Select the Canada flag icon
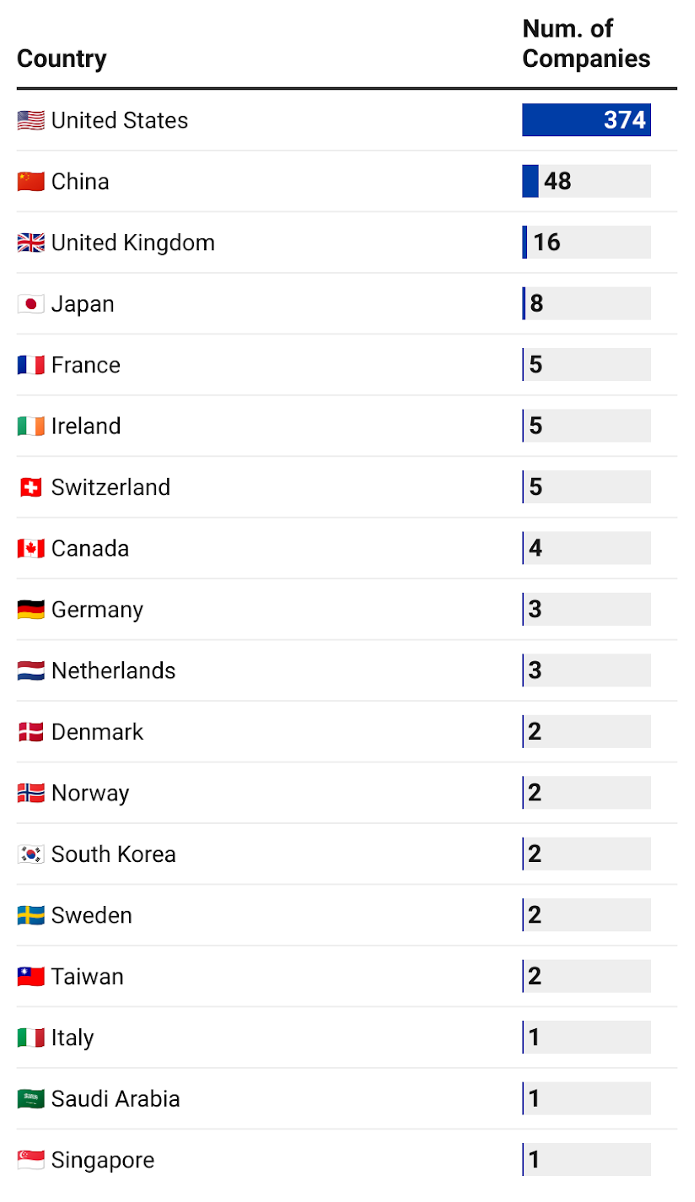Screen dimensions: 695x1202 tap(31, 549)
